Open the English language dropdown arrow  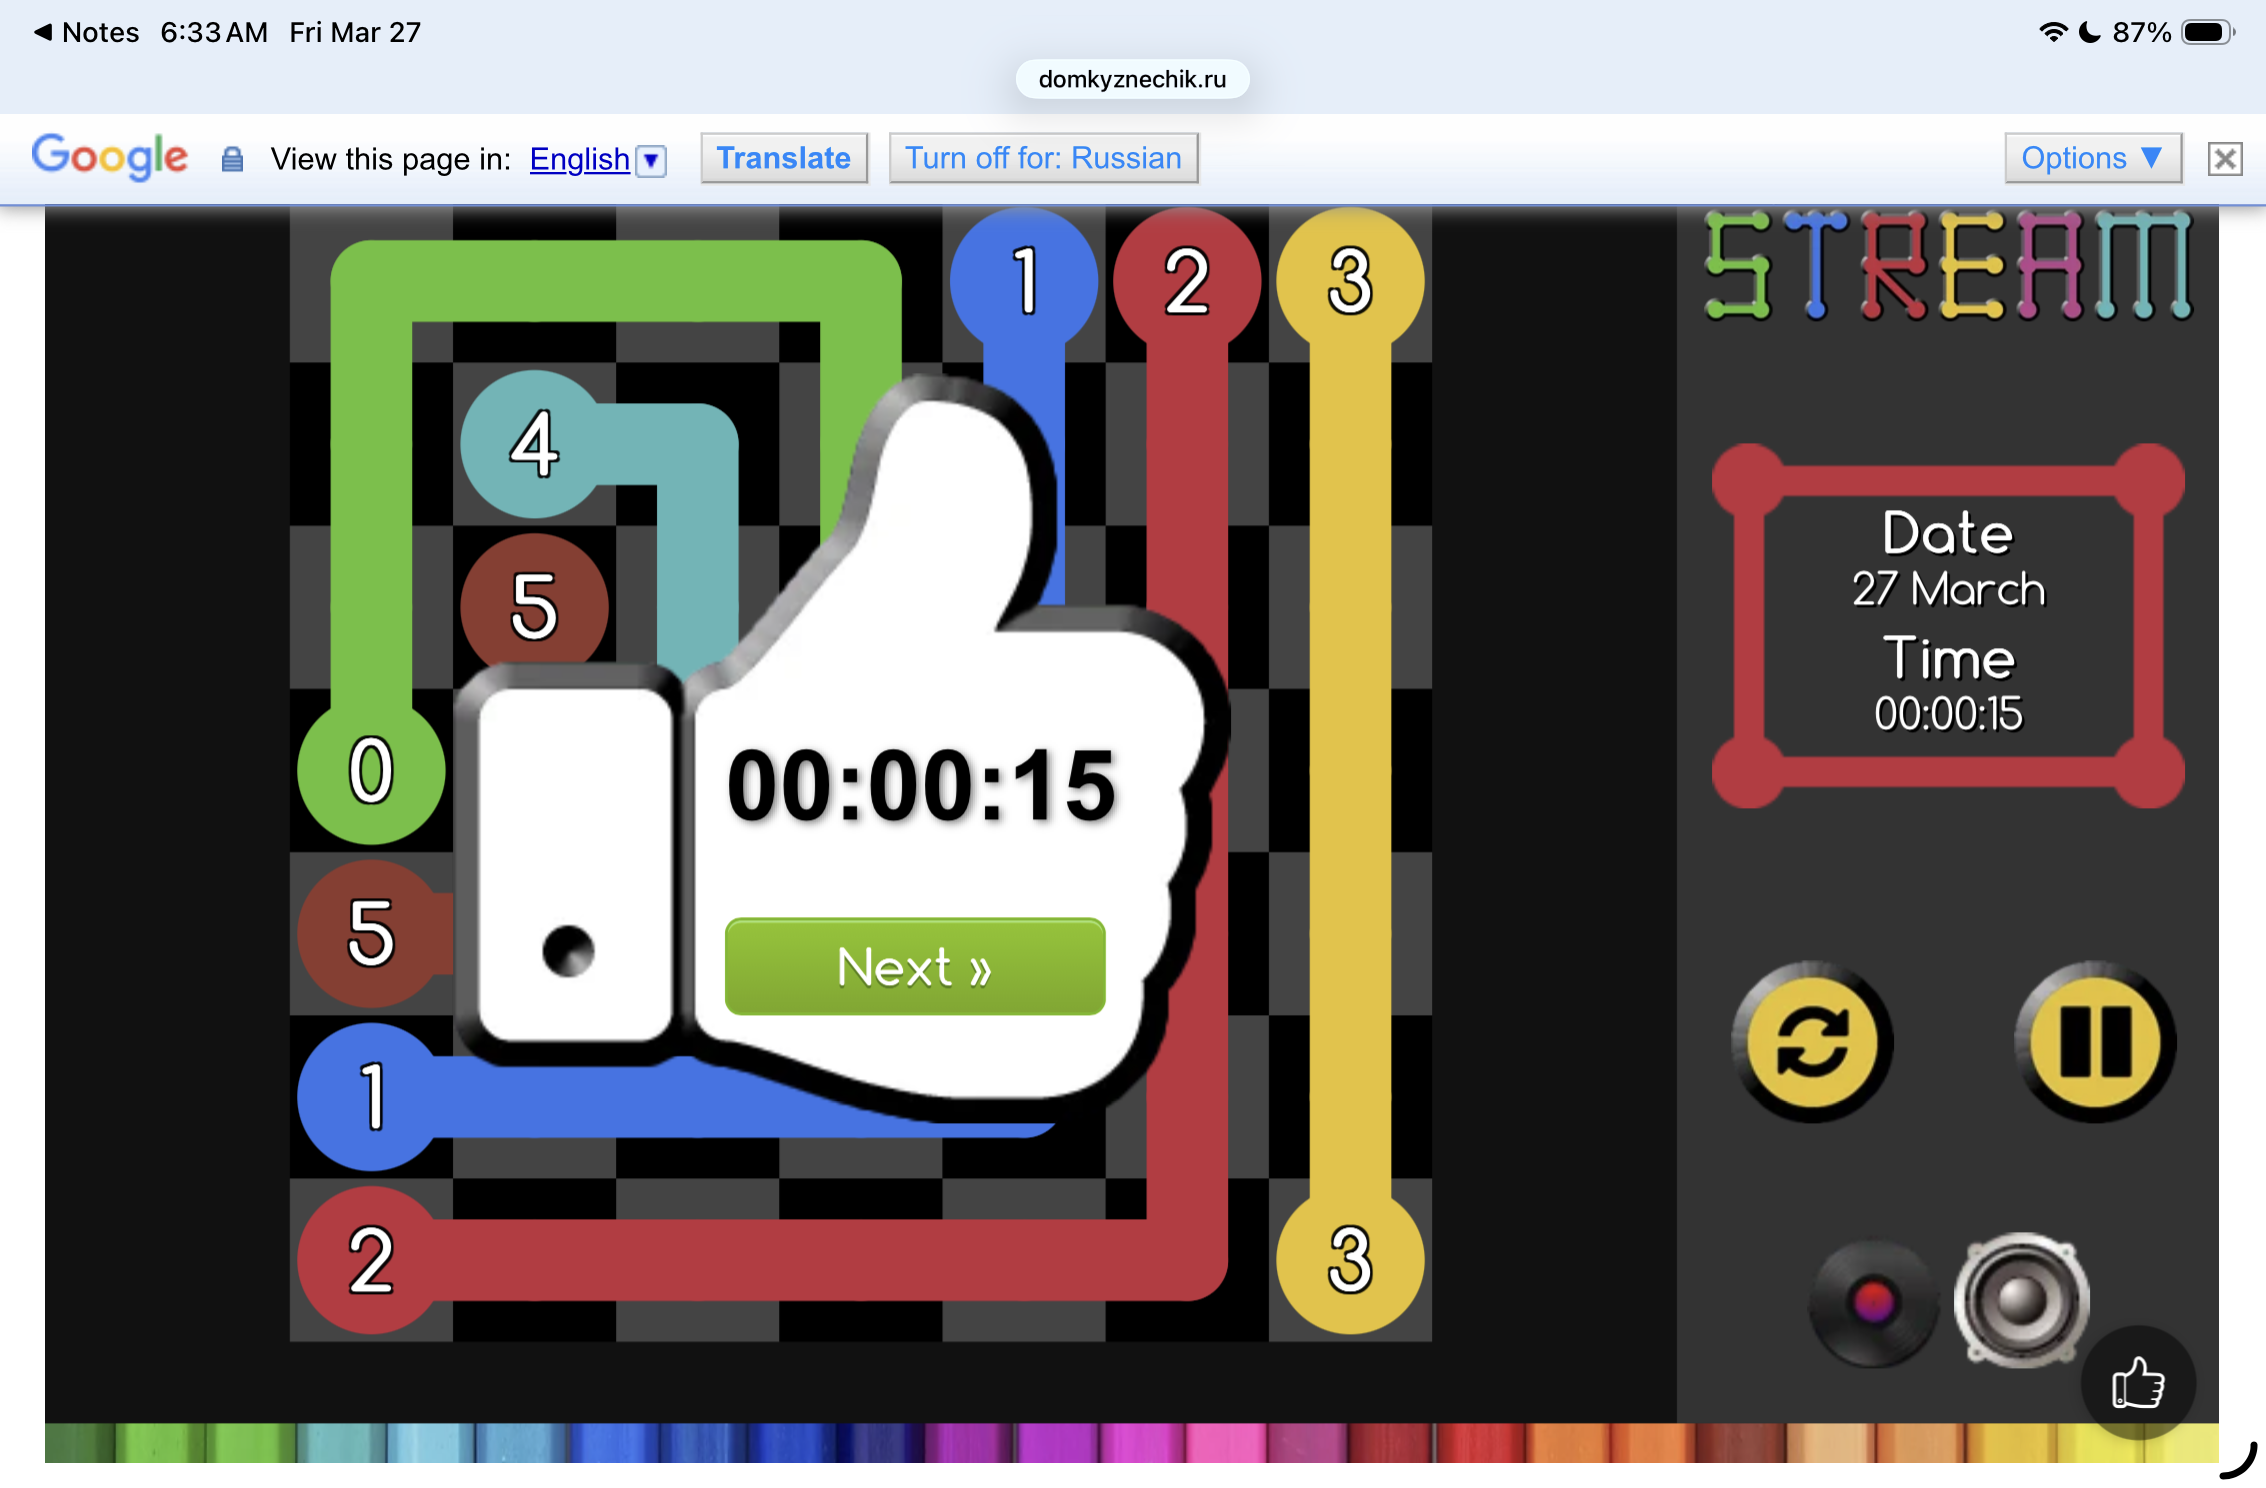point(651,160)
